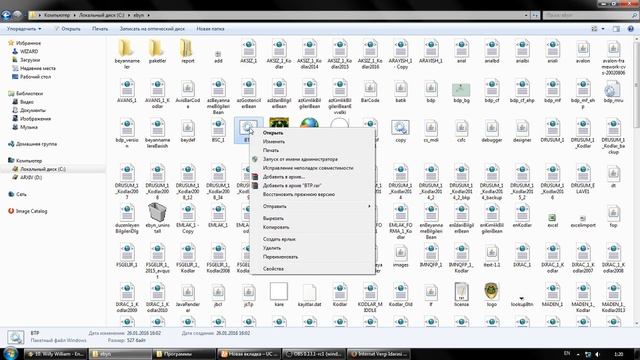Select the images file icon
640x360 pixels.
tap(400, 252)
